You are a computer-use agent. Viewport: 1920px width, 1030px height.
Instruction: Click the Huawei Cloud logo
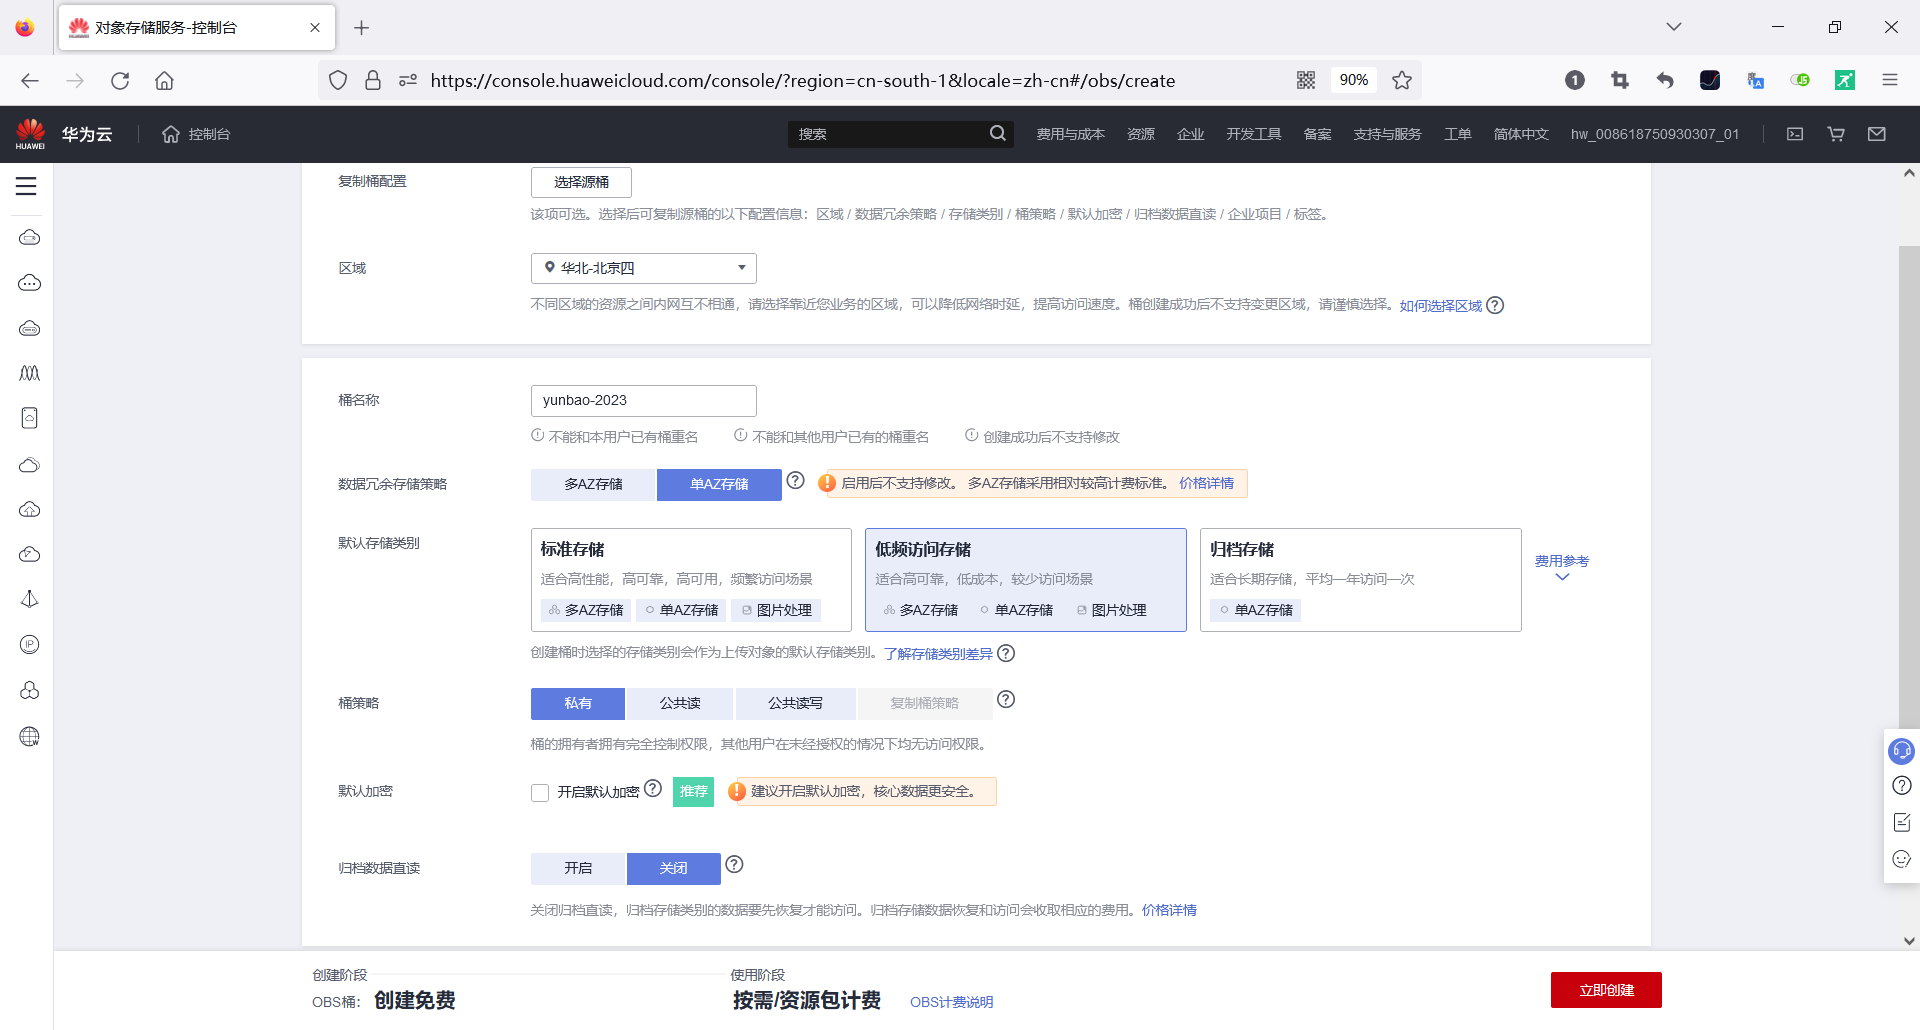(31, 134)
